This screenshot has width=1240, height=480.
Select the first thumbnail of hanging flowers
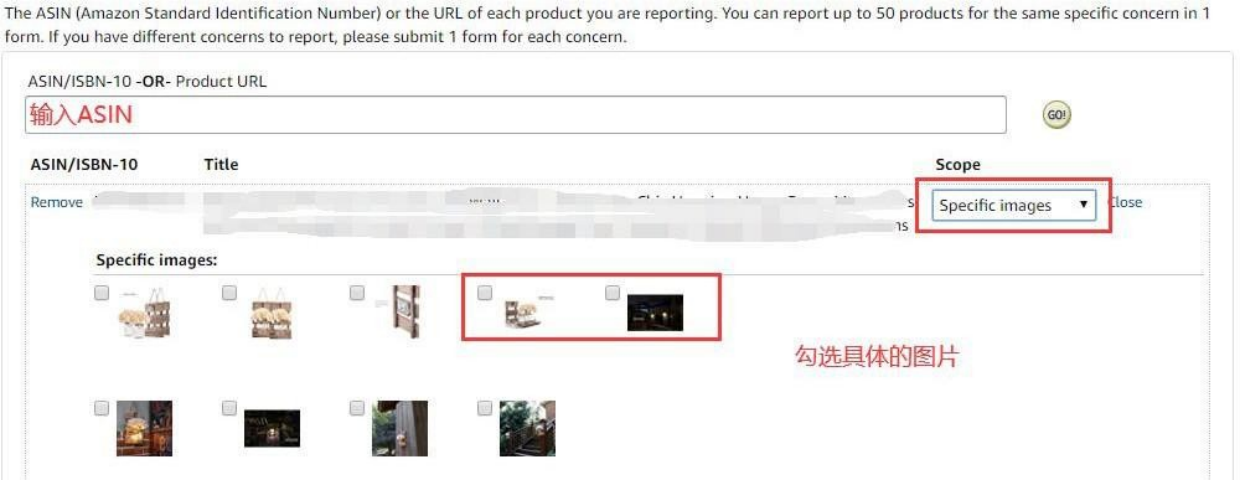click(x=144, y=312)
